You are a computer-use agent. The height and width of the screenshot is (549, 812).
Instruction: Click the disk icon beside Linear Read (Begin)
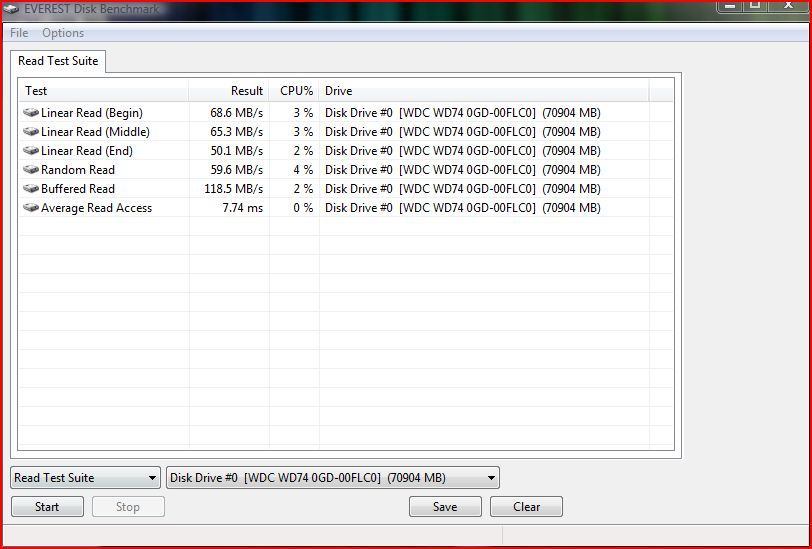tap(31, 112)
